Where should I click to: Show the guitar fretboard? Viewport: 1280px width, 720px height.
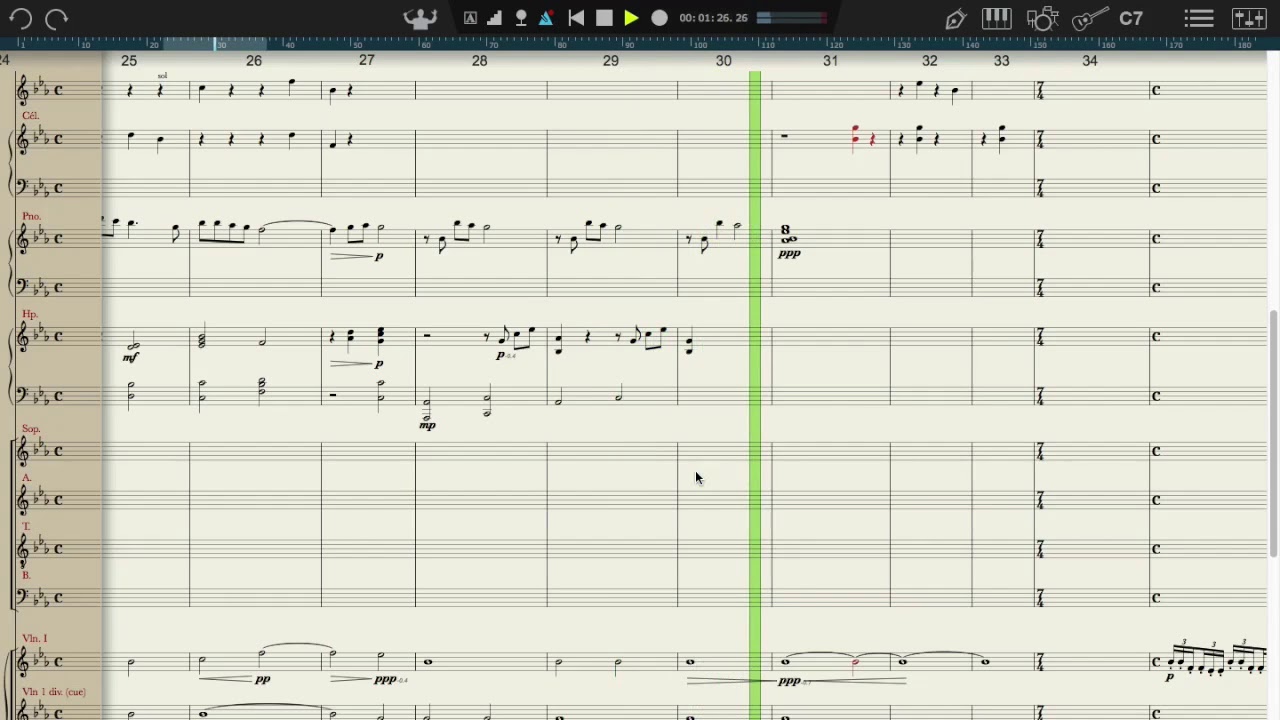pos(1088,18)
